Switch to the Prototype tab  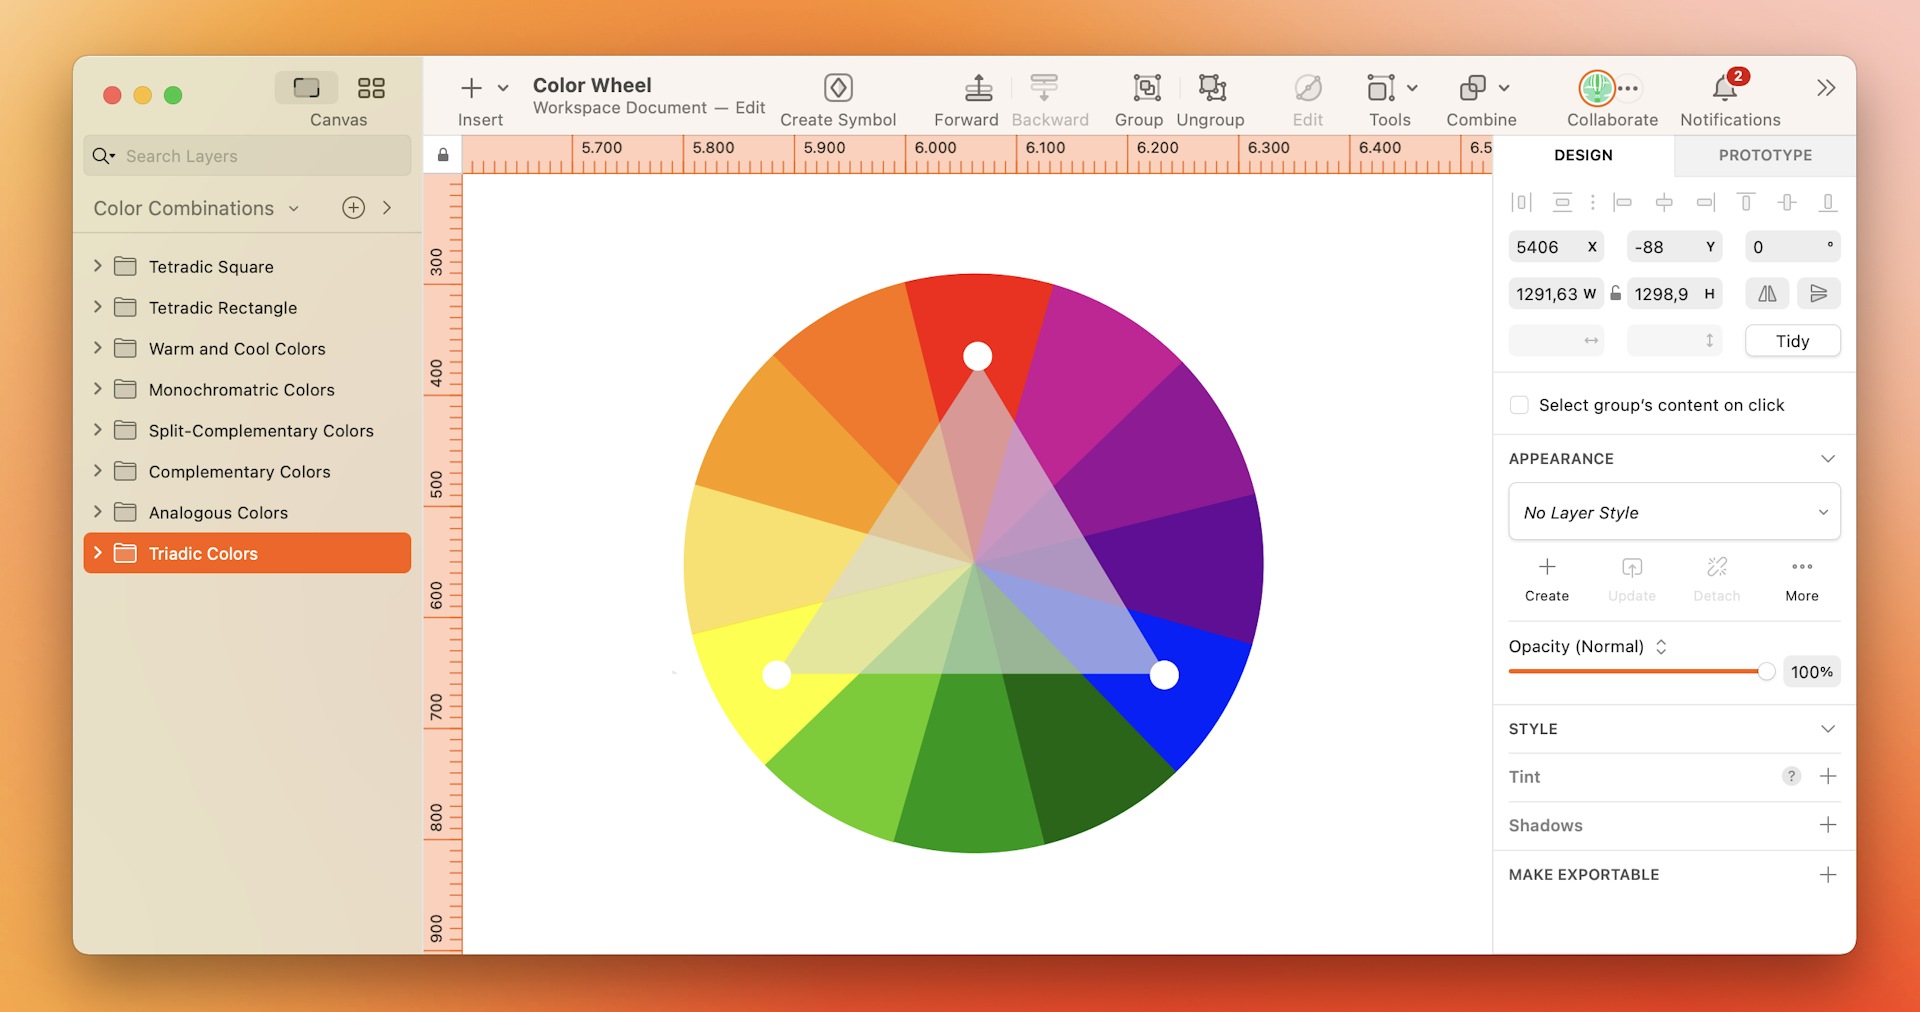pos(1764,155)
